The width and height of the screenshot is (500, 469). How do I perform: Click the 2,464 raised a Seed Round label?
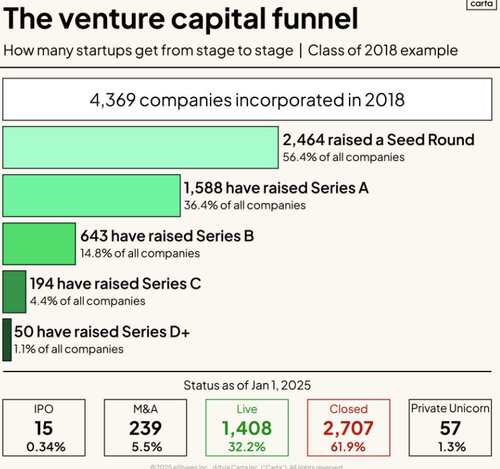(x=378, y=140)
